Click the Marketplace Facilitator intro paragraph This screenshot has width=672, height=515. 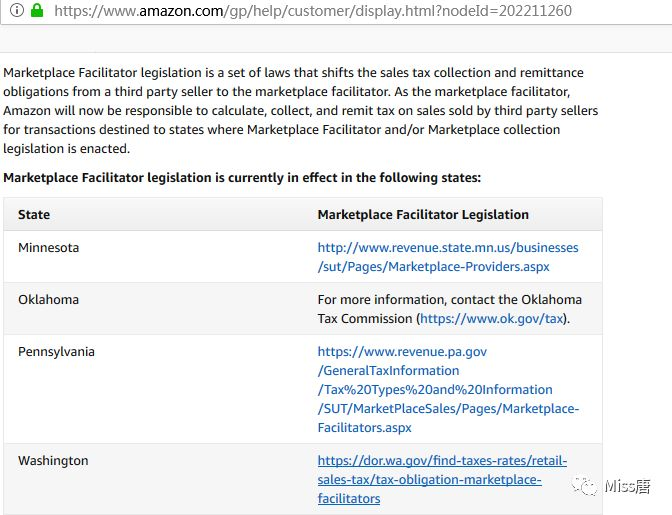300,110
